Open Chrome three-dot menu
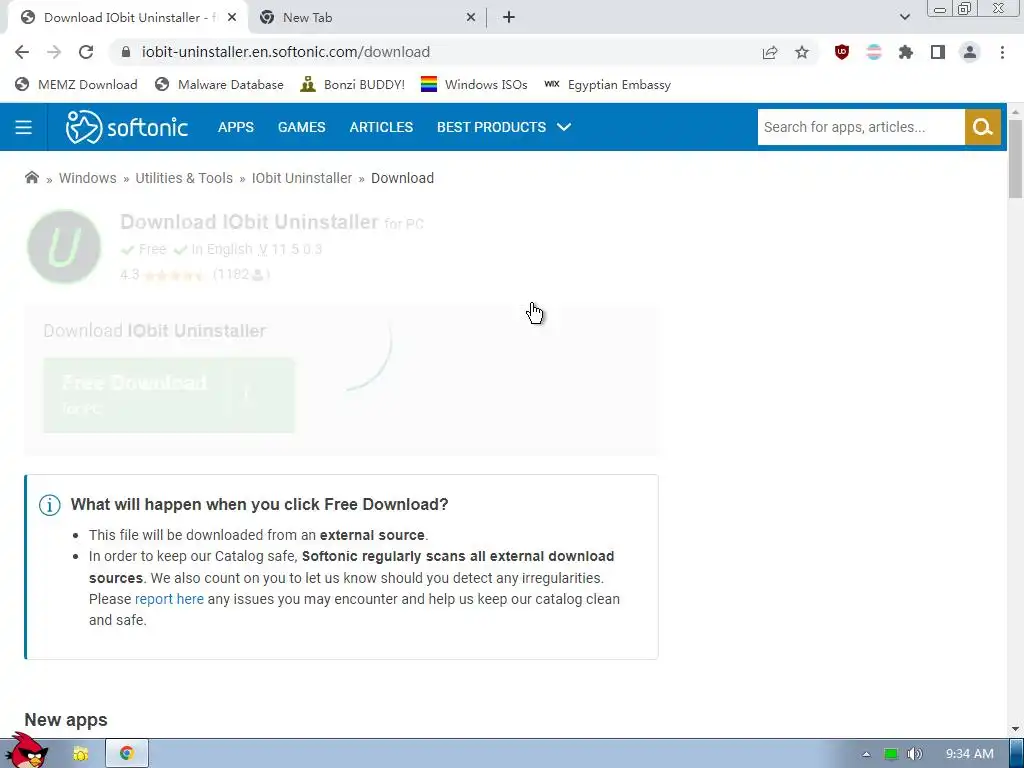This screenshot has width=1024, height=768. click(1002, 52)
